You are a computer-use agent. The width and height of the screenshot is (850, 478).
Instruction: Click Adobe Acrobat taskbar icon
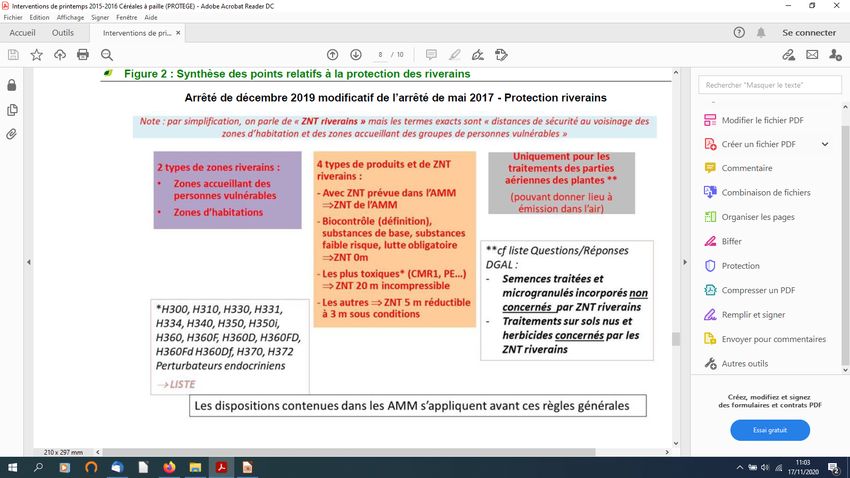pyautogui.click(x=221, y=467)
